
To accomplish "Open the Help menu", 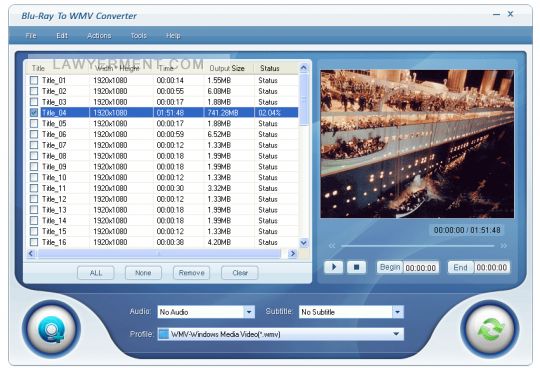I will 173,36.
